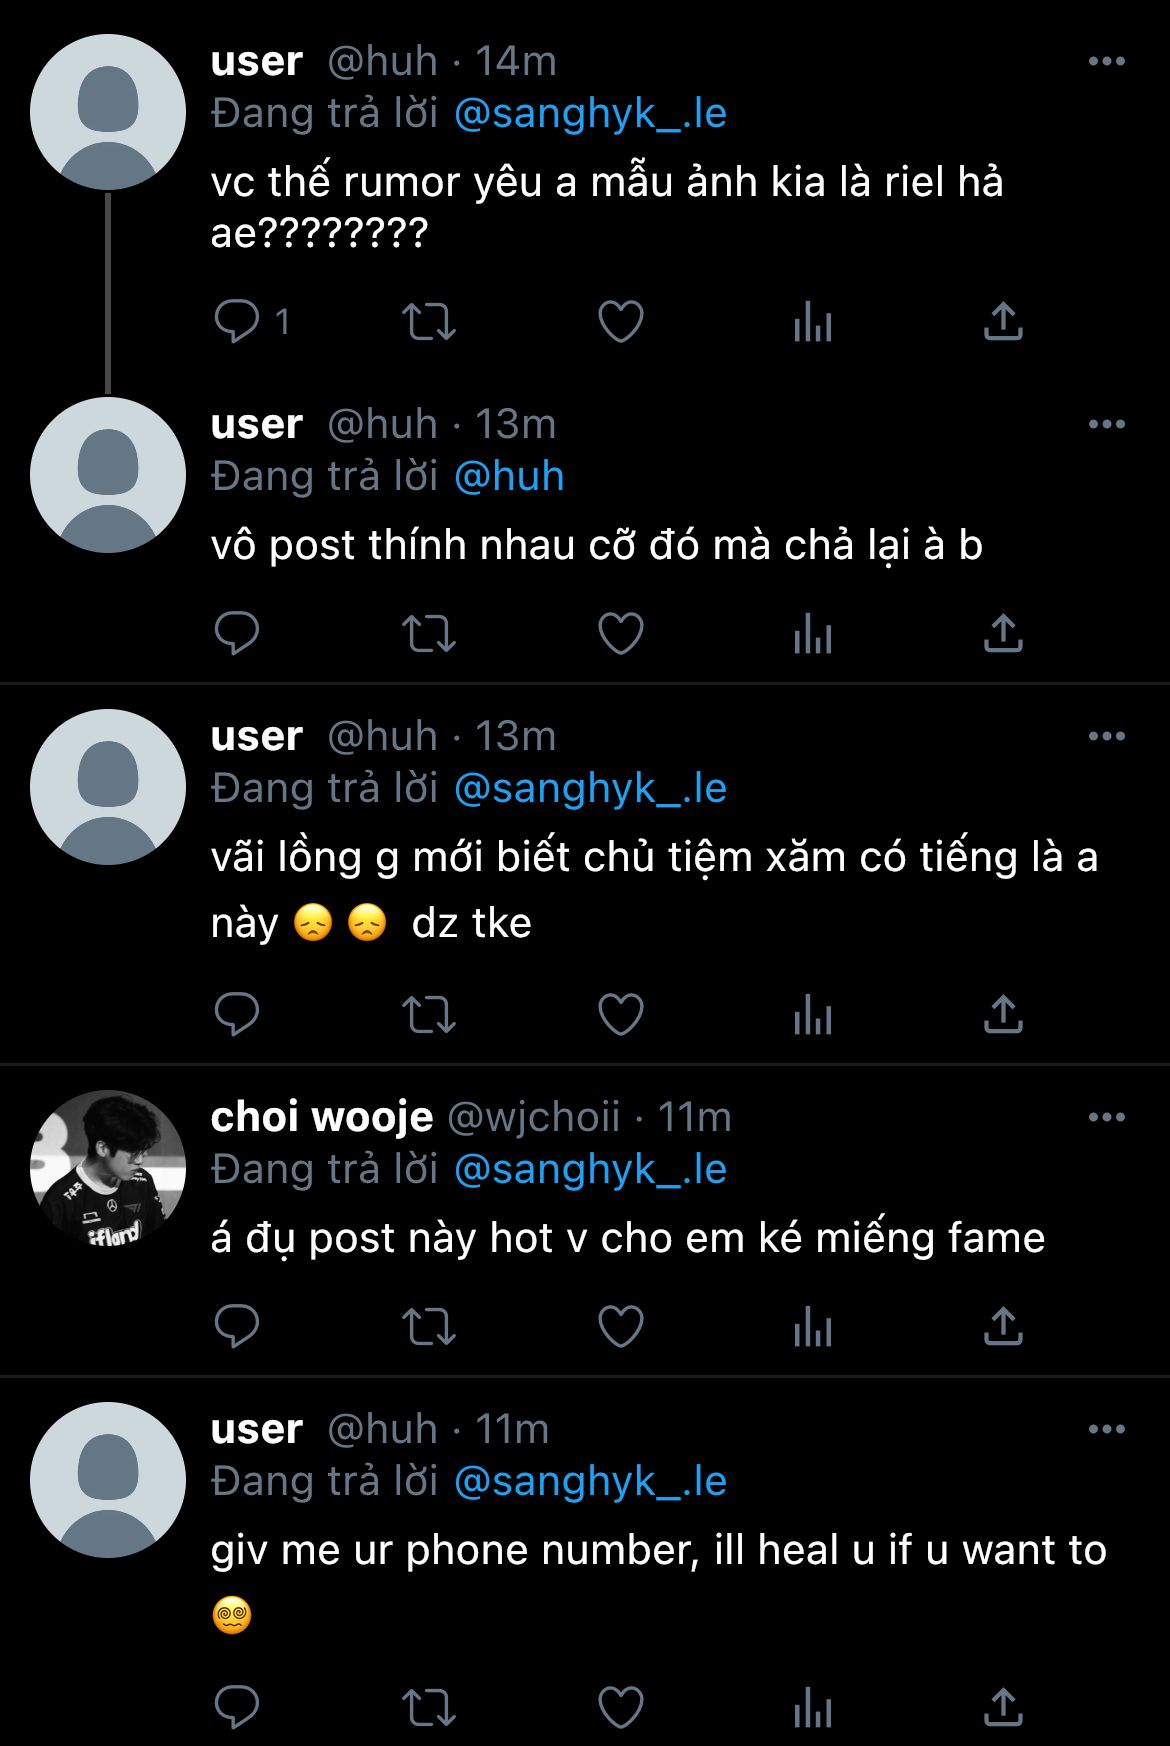Like choi wooje's reply
Screen dimensions: 1170x1746
coord(620,1328)
